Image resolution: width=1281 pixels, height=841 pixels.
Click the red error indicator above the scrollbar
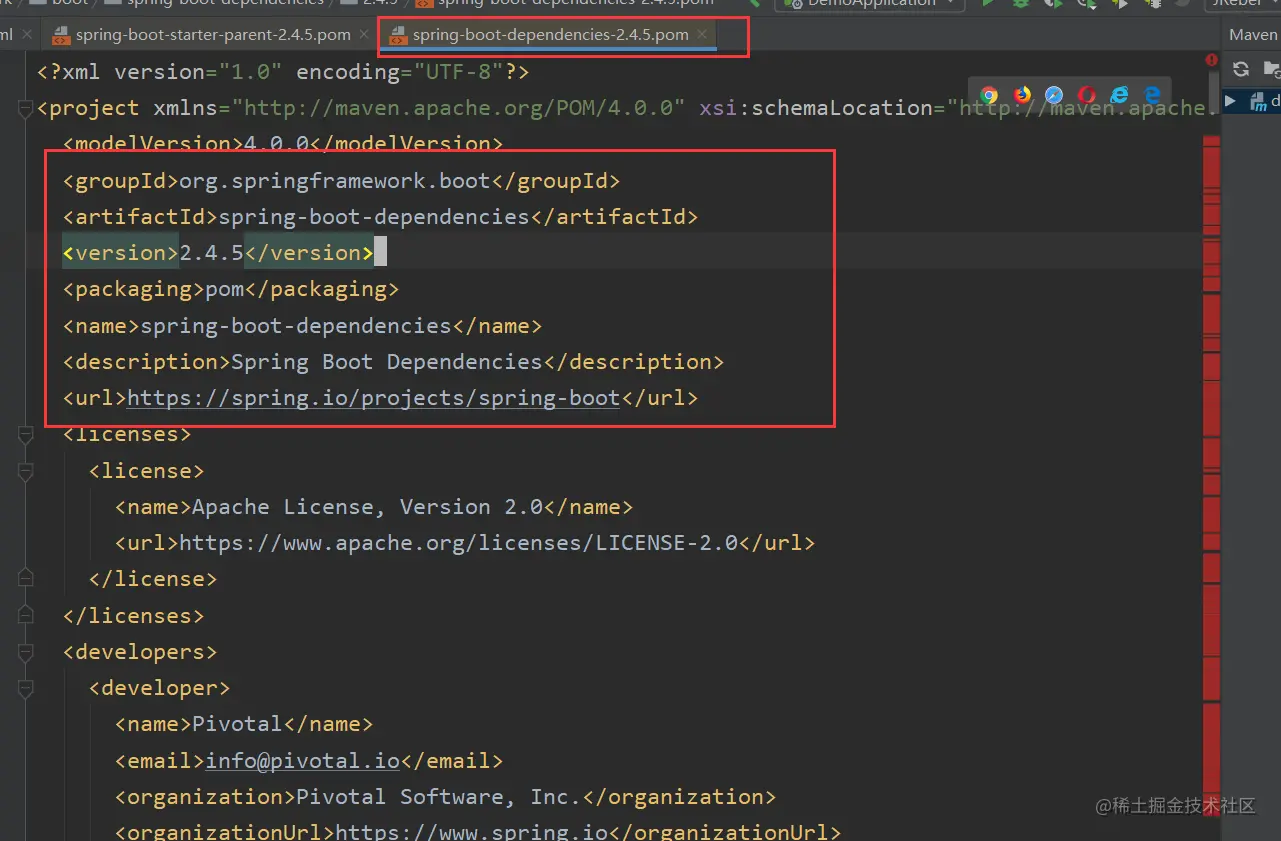(1211, 60)
